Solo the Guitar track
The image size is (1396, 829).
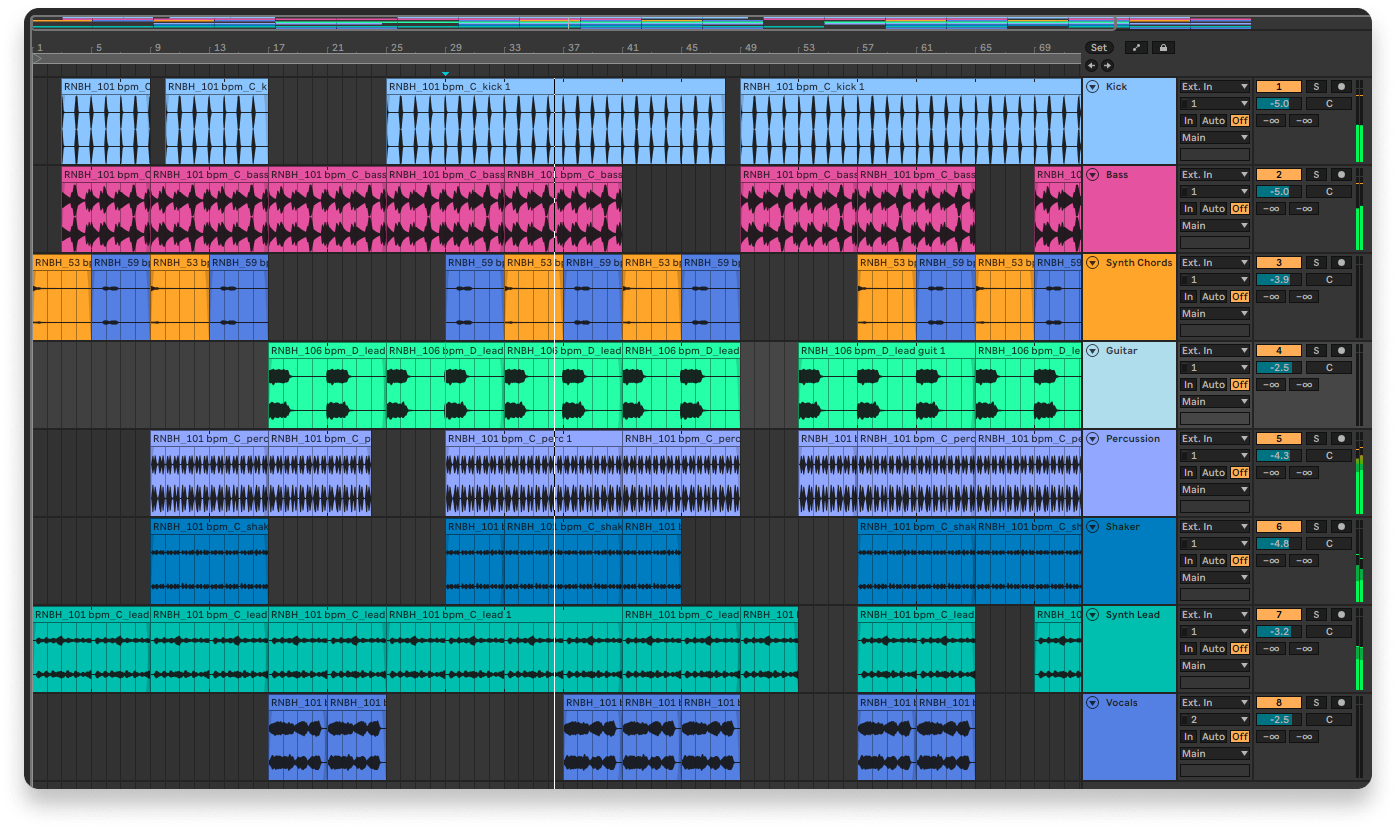[1316, 352]
